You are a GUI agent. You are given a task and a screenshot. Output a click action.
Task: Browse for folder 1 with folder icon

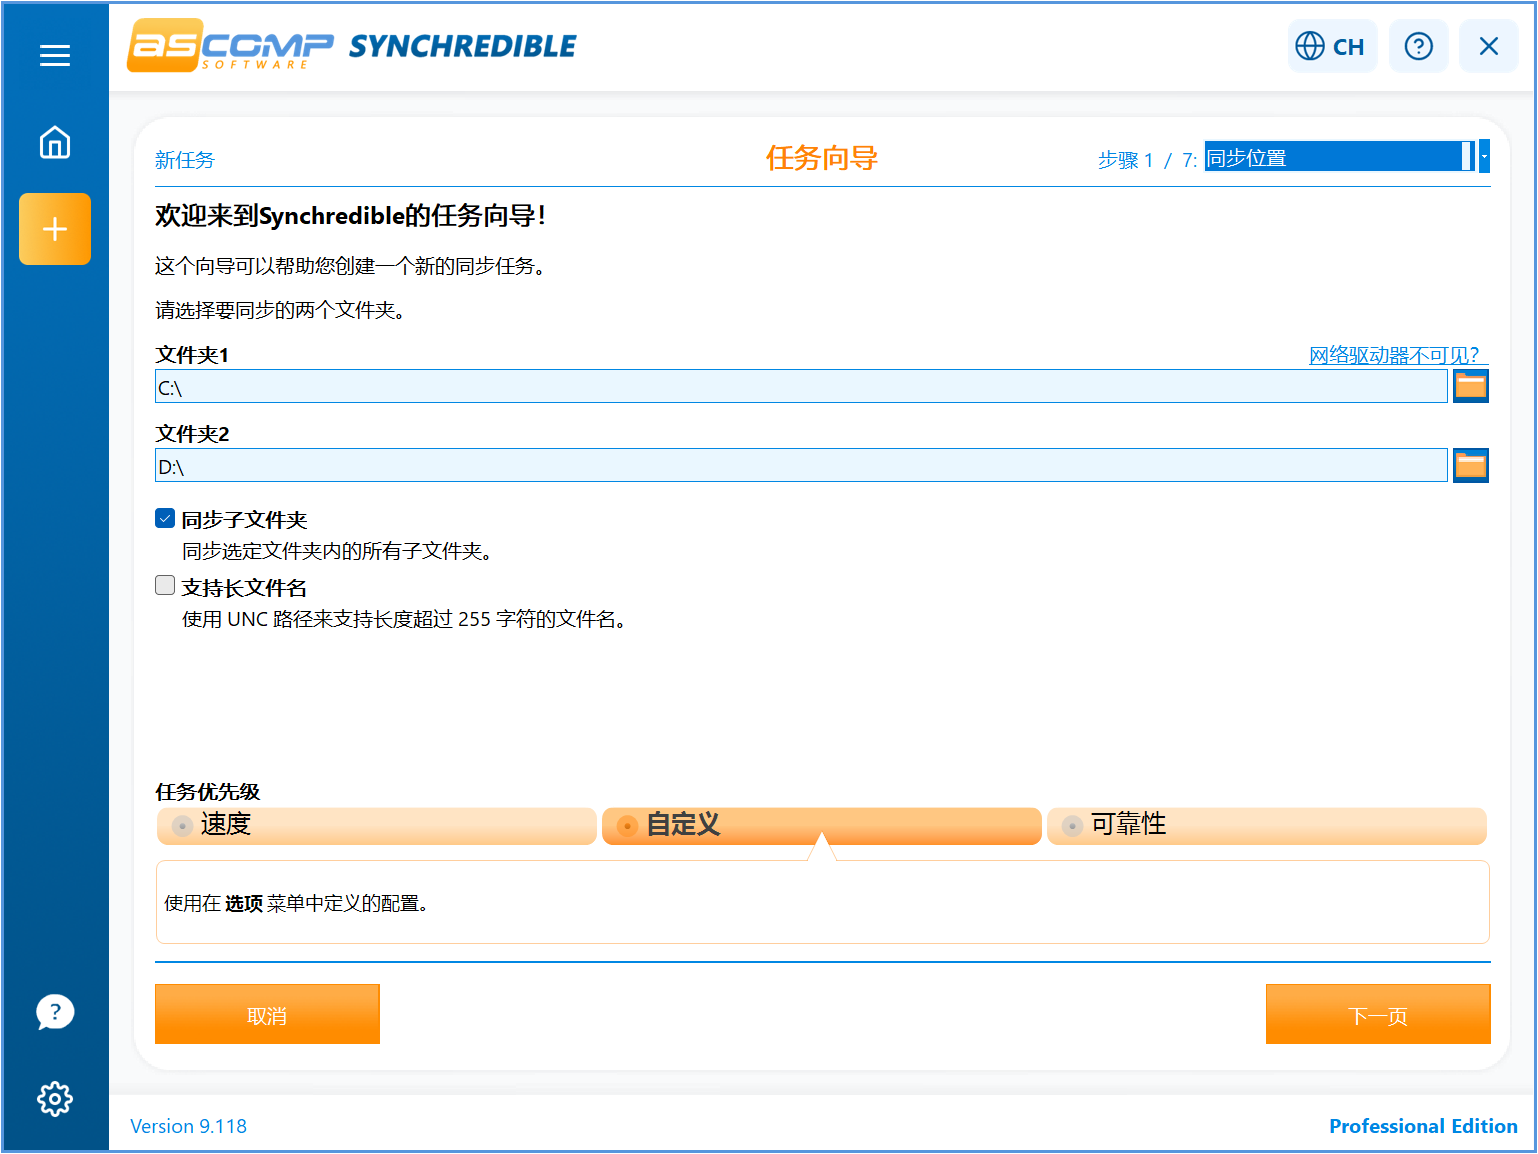(1470, 386)
